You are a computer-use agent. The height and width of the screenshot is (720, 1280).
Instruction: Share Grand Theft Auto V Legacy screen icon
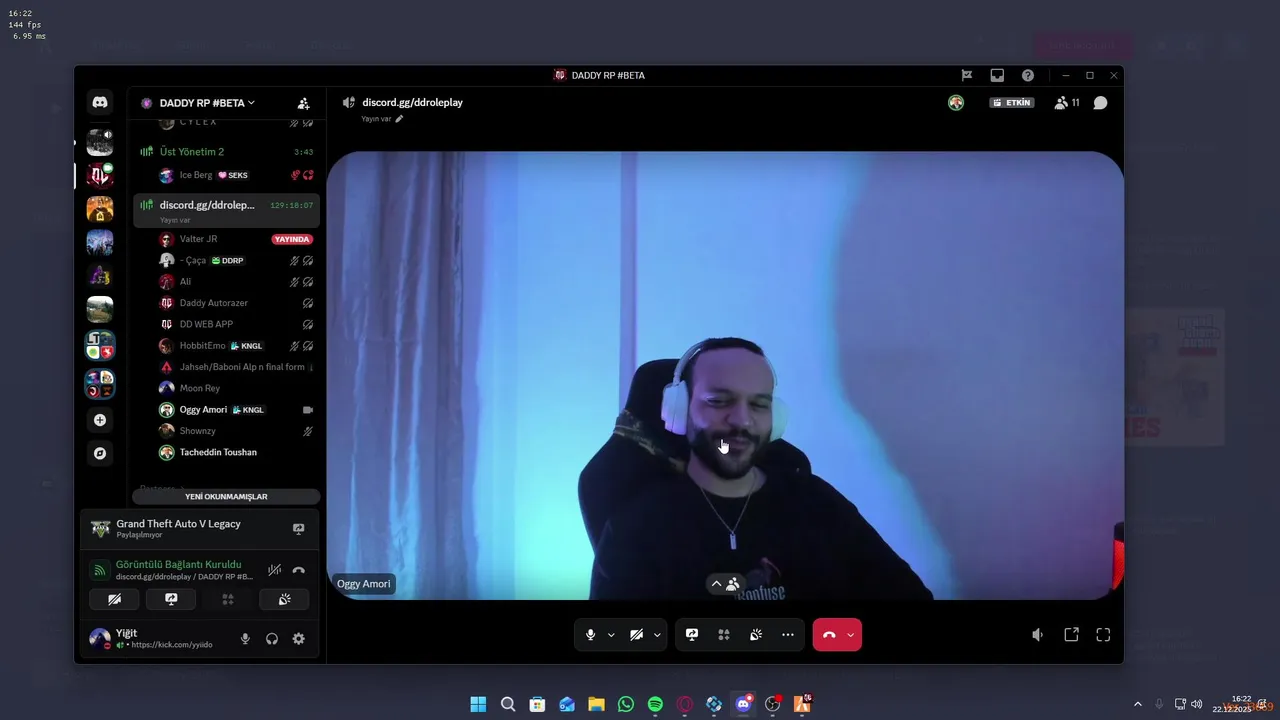click(298, 529)
